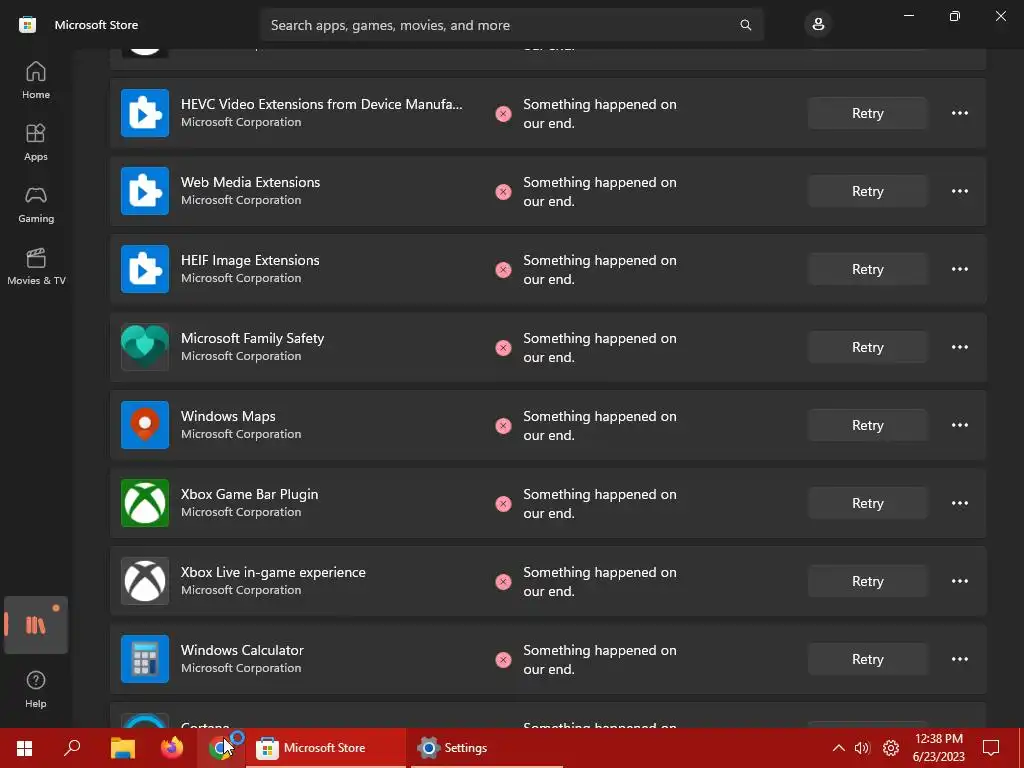The width and height of the screenshot is (1024, 768).
Task: Click the search magnifier icon
Action: point(745,25)
